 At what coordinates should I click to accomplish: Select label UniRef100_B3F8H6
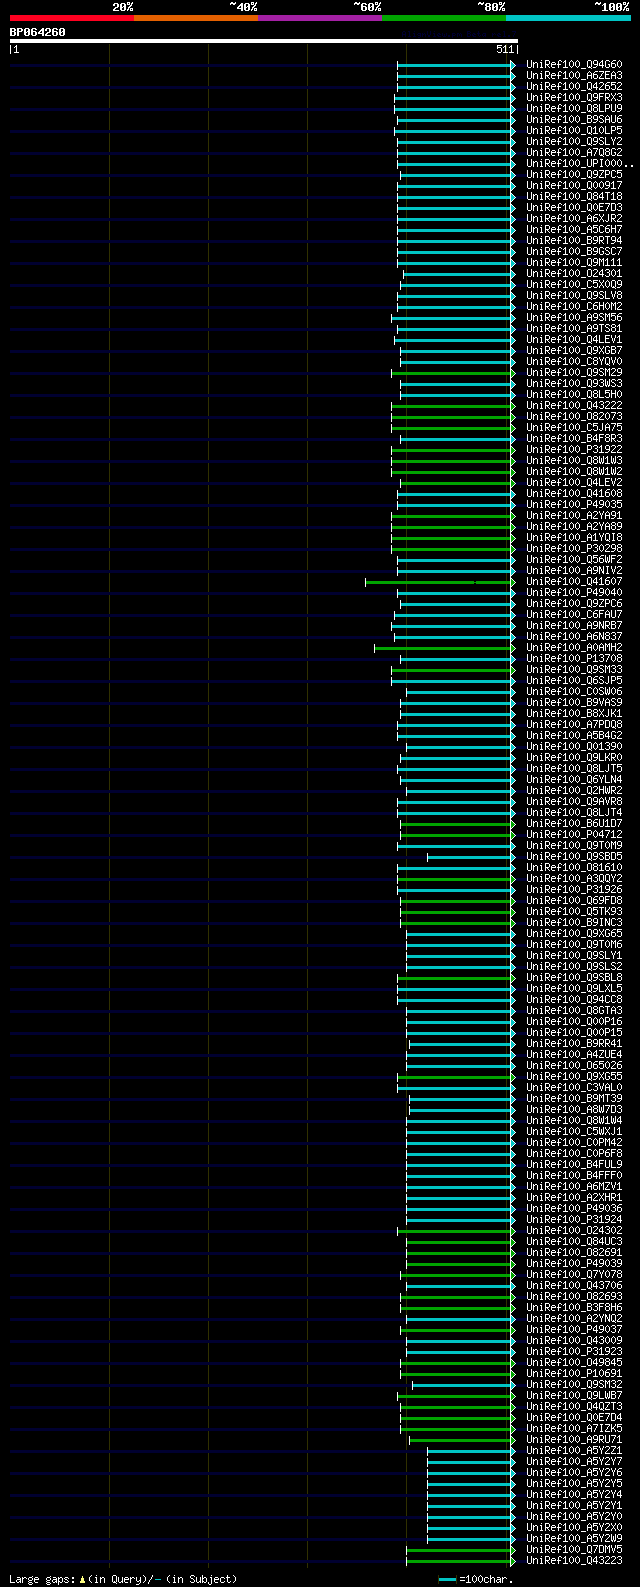pyautogui.click(x=574, y=1307)
